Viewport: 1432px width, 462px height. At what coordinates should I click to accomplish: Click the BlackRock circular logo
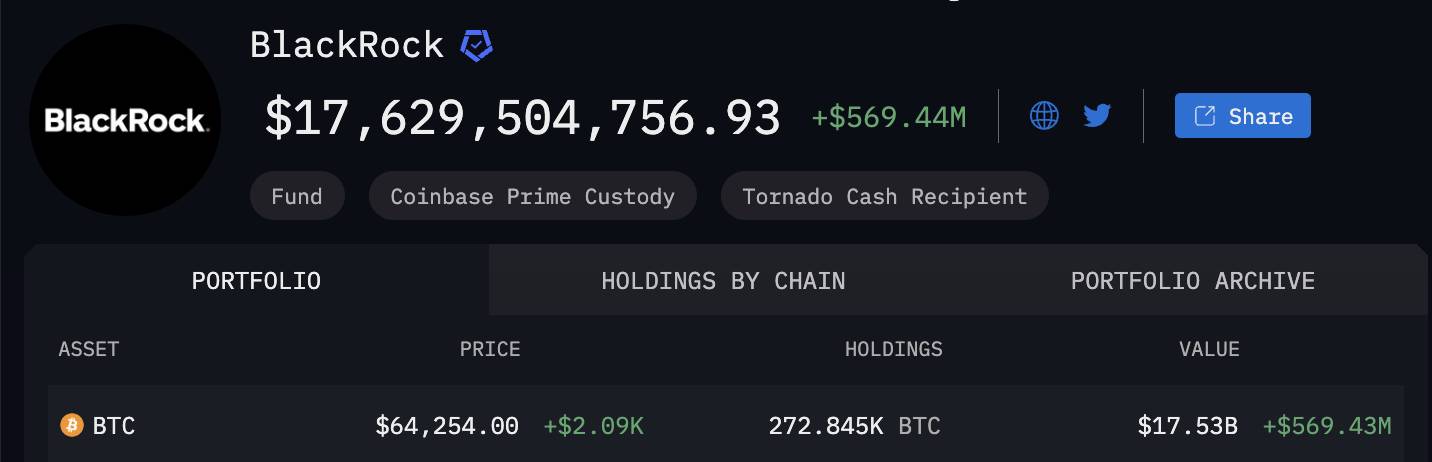click(125, 120)
